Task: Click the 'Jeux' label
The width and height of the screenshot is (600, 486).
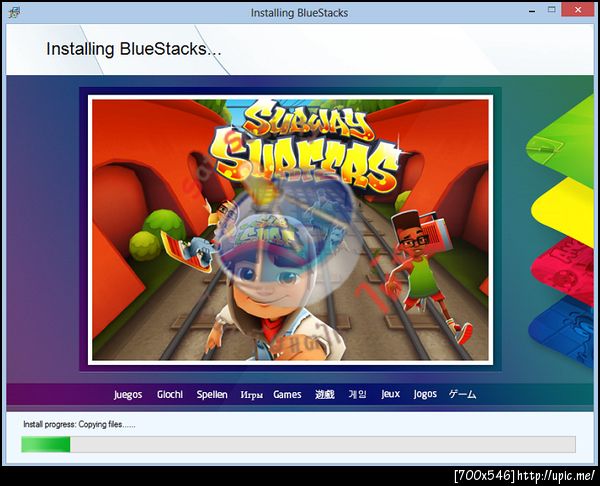Action: 390,394
